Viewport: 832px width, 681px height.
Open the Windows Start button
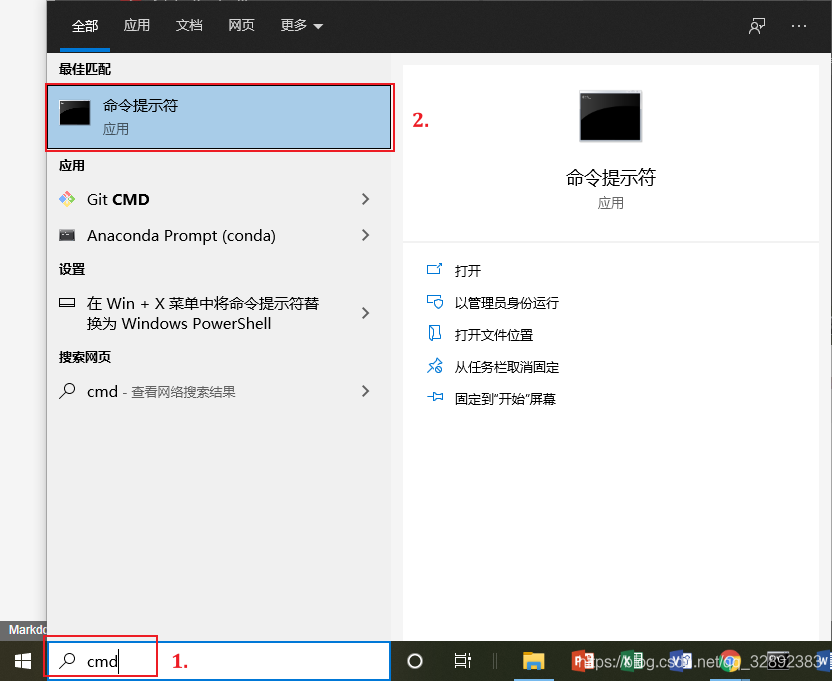pos(23,661)
